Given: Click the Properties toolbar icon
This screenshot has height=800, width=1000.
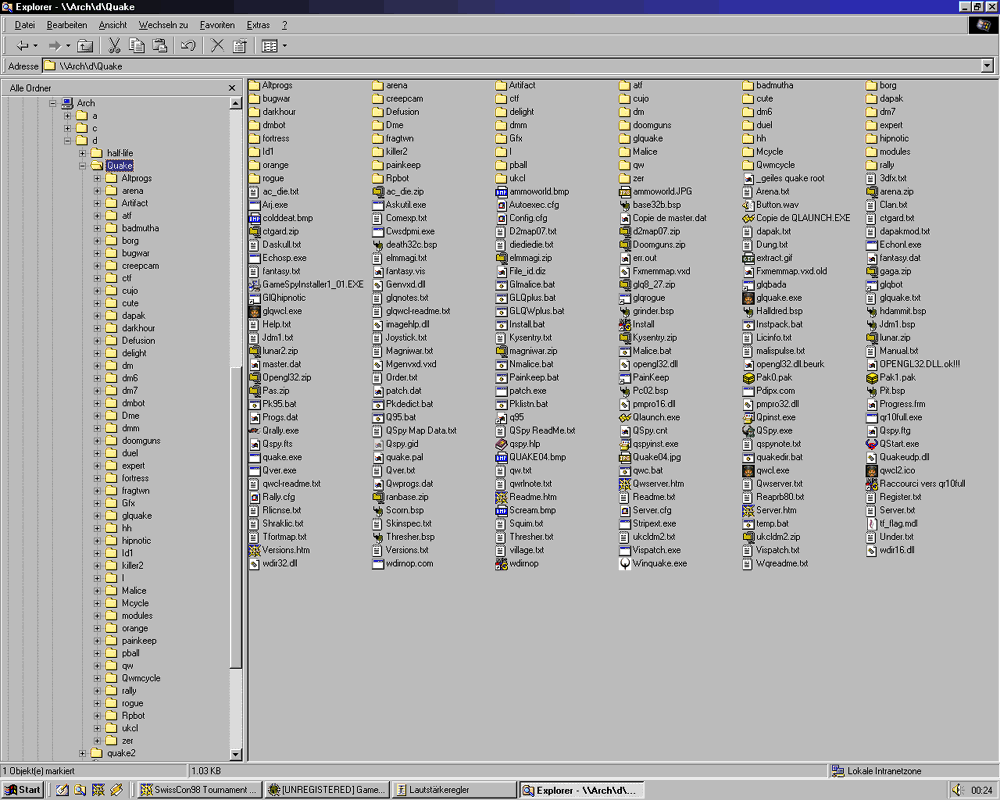Looking at the screenshot, I should [240, 46].
